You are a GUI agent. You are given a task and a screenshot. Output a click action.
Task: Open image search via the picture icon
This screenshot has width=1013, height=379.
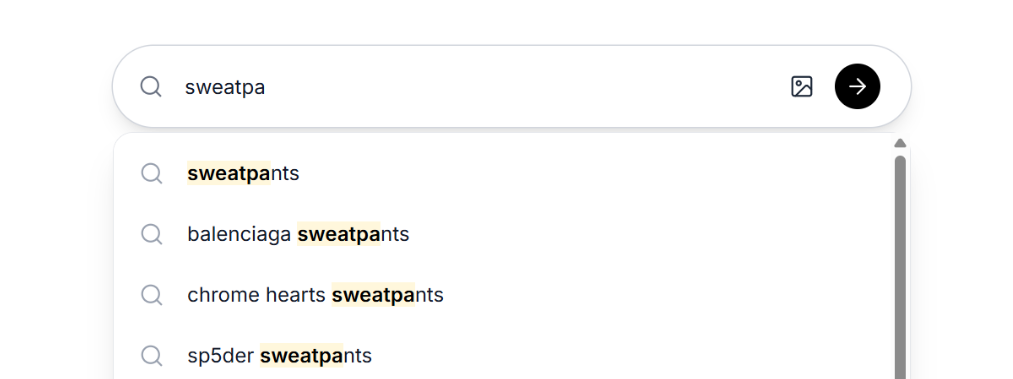pos(802,87)
